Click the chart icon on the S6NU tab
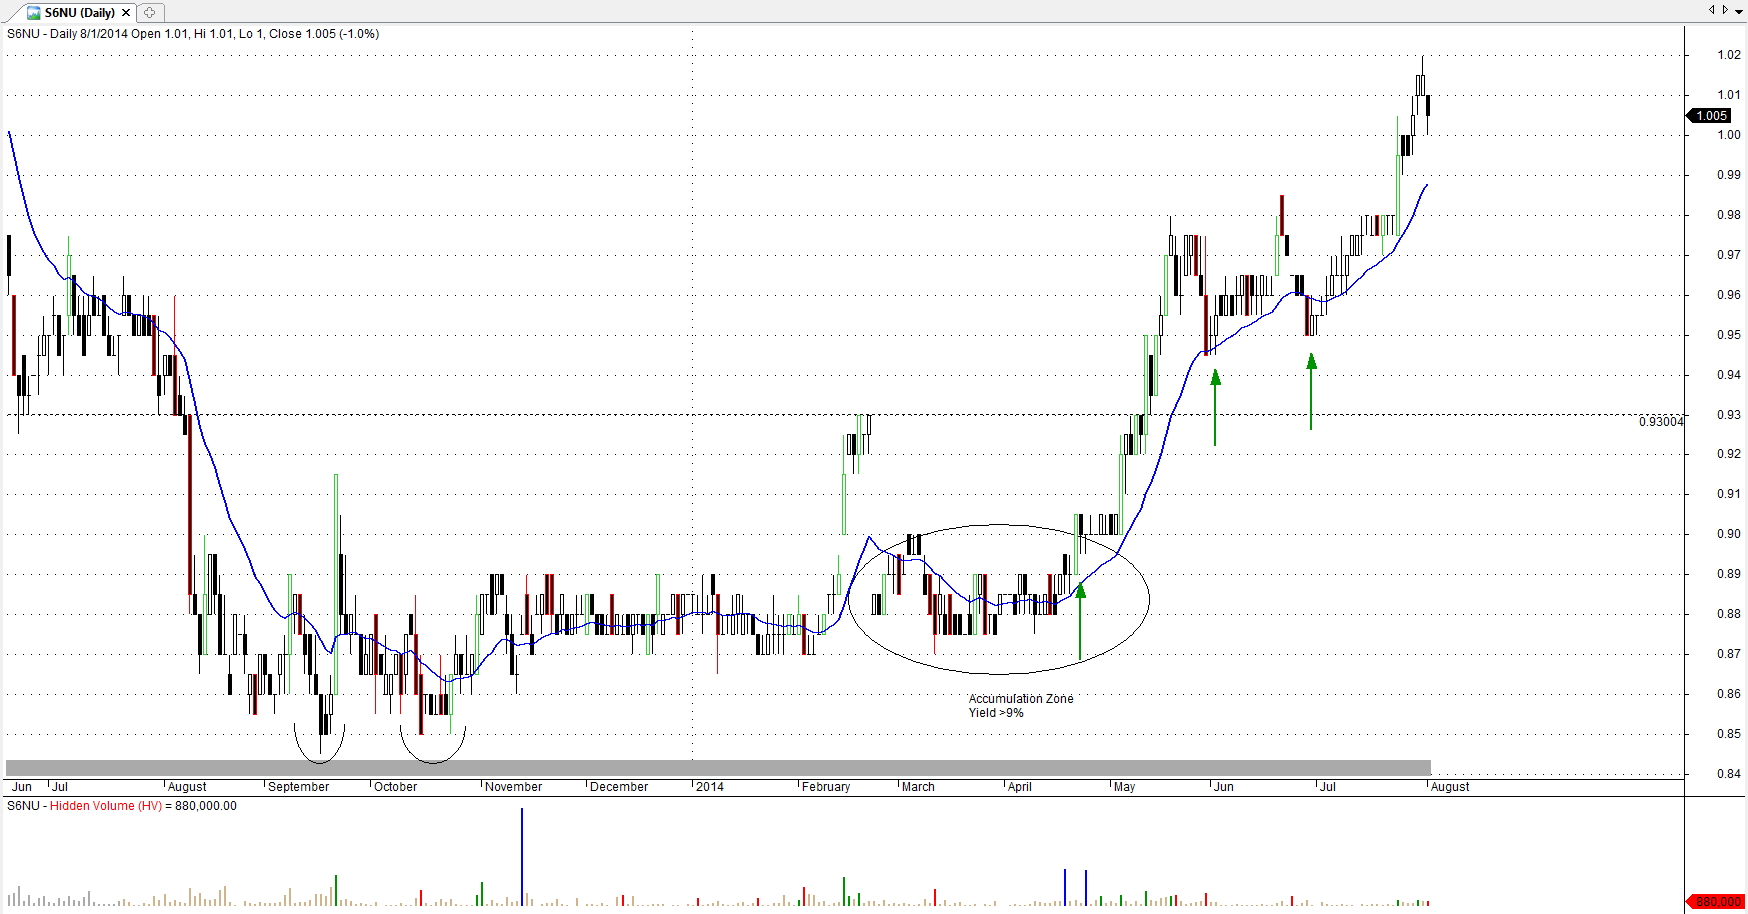The image size is (1748, 914). click(34, 13)
